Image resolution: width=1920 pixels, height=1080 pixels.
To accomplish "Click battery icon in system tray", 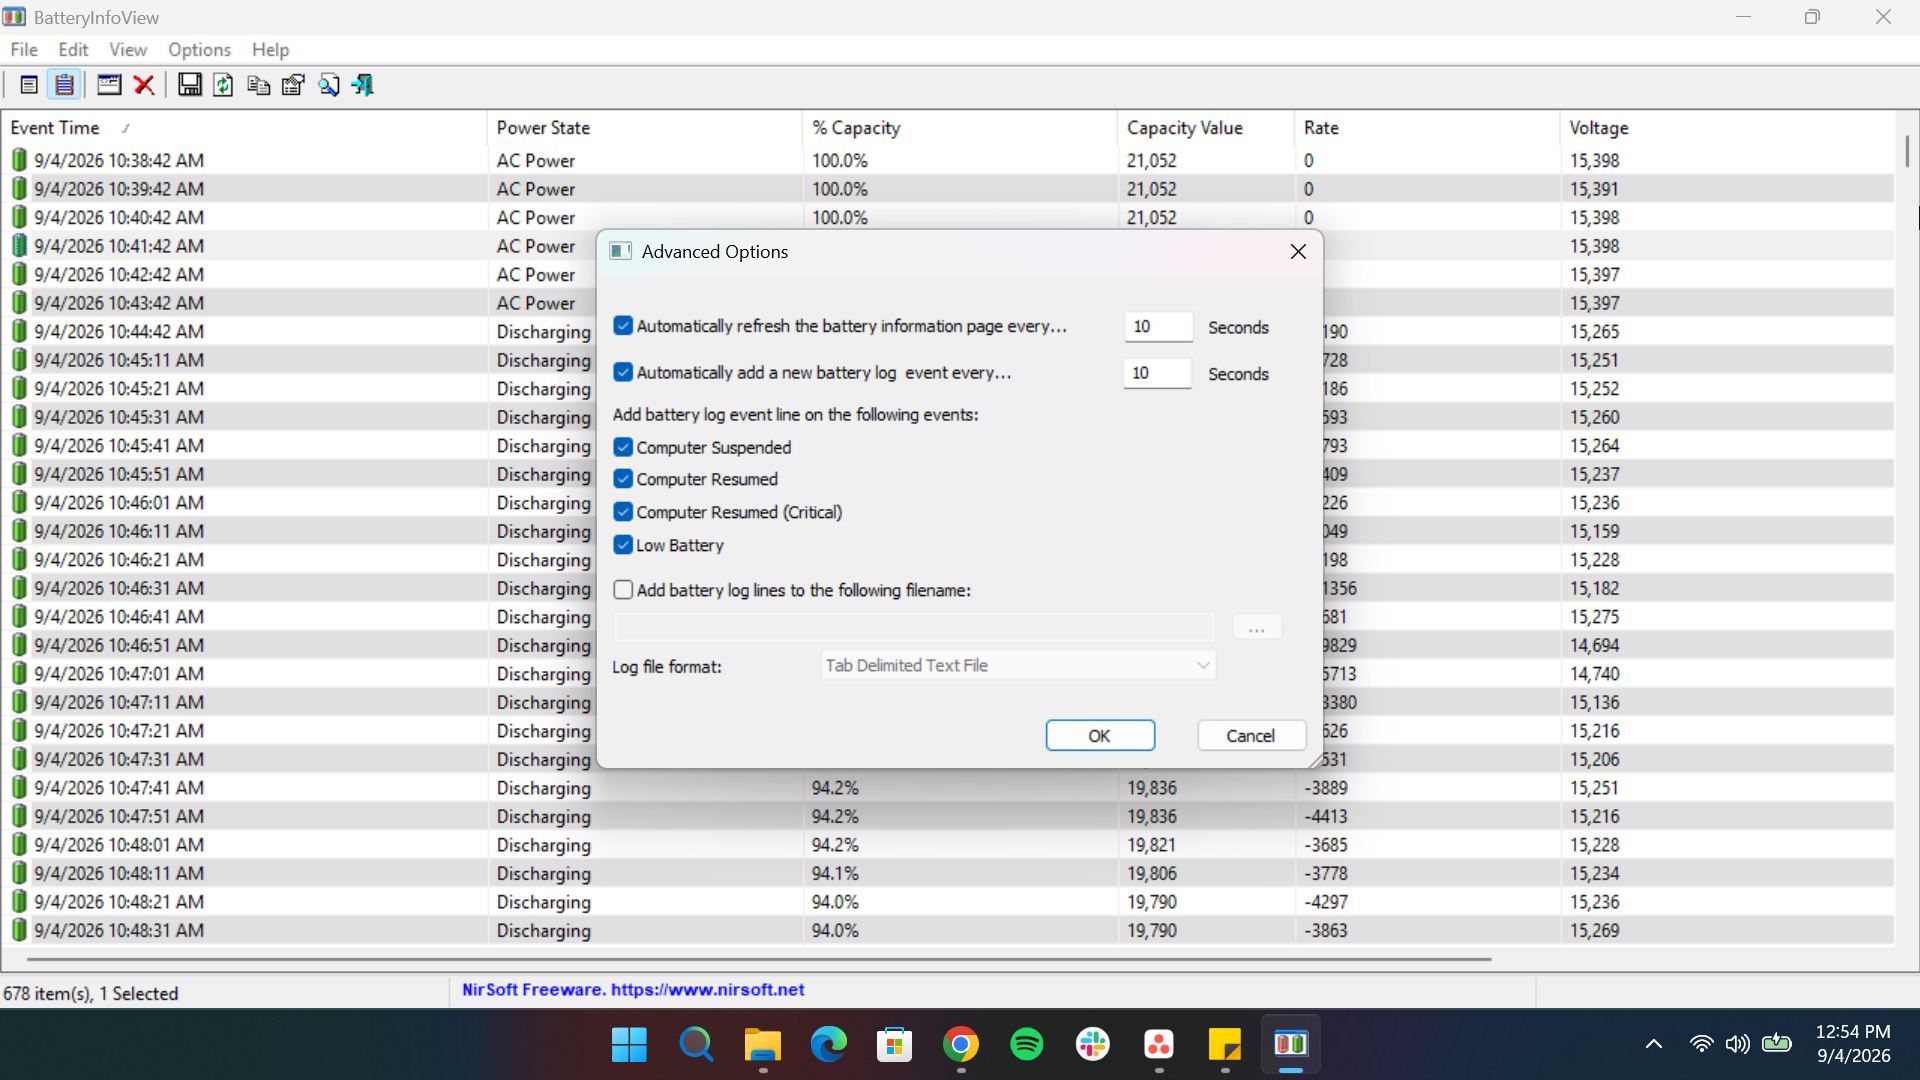I will pyautogui.click(x=1777, y=1044).
